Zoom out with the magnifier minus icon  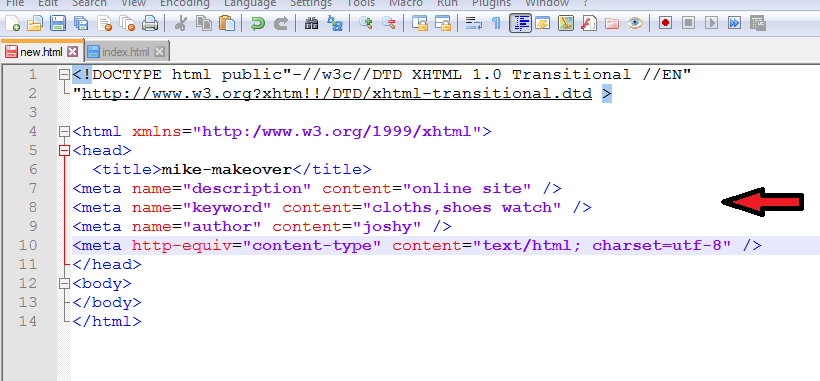pos(388,23)
